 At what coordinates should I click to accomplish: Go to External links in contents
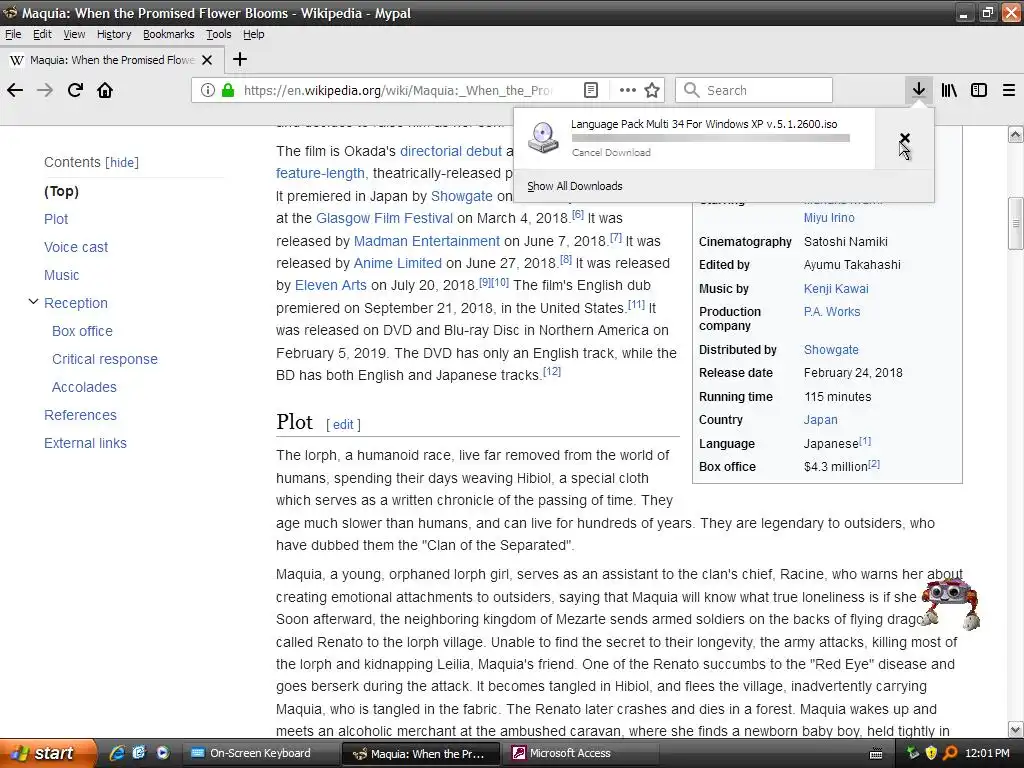click(86, 443)
